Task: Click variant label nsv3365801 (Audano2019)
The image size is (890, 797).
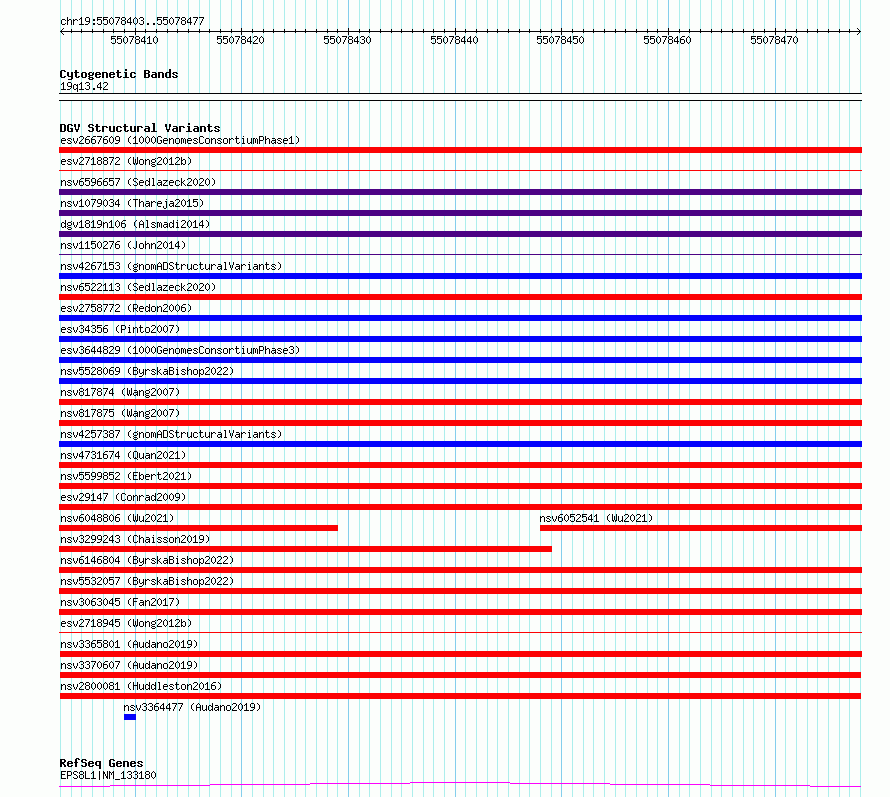Action: pos(129,644)
